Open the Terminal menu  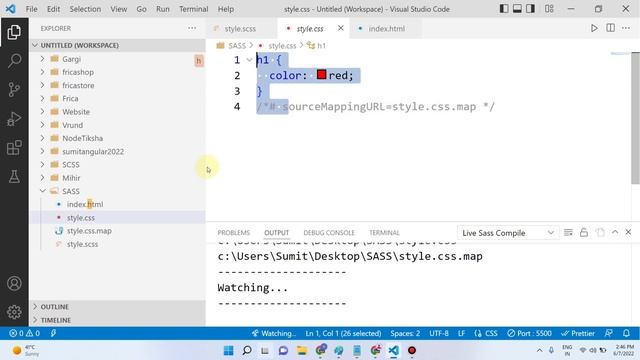[x=193, y=9]
